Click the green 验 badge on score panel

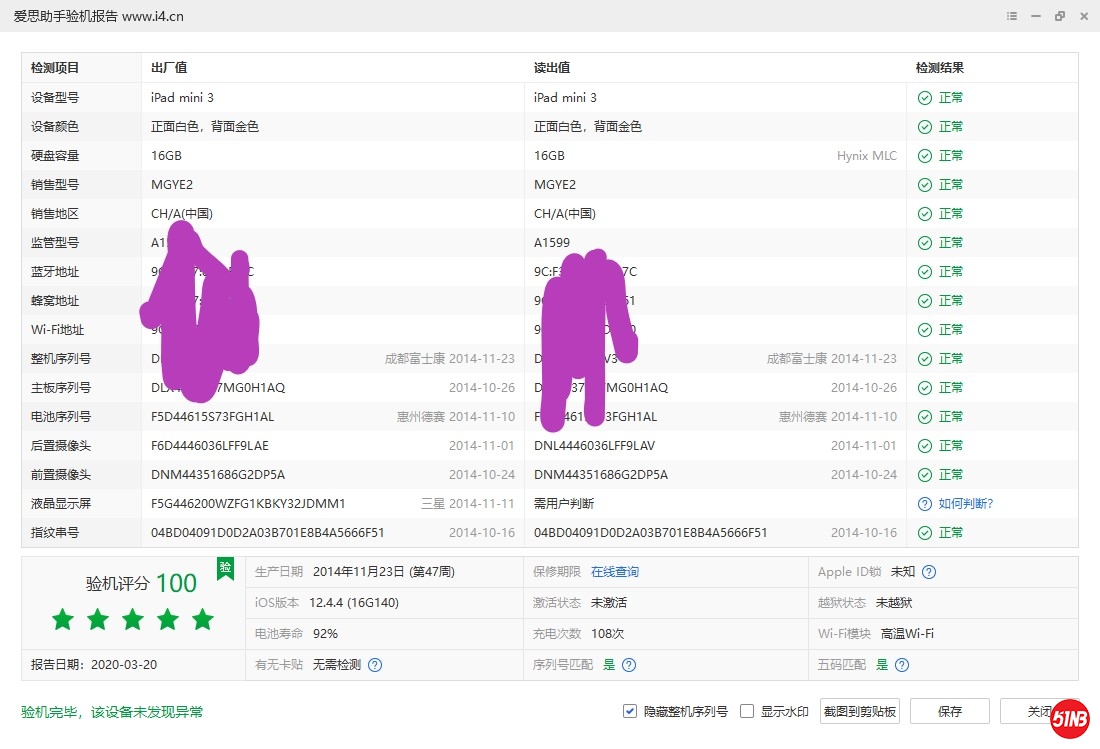[x=226, y=569]
